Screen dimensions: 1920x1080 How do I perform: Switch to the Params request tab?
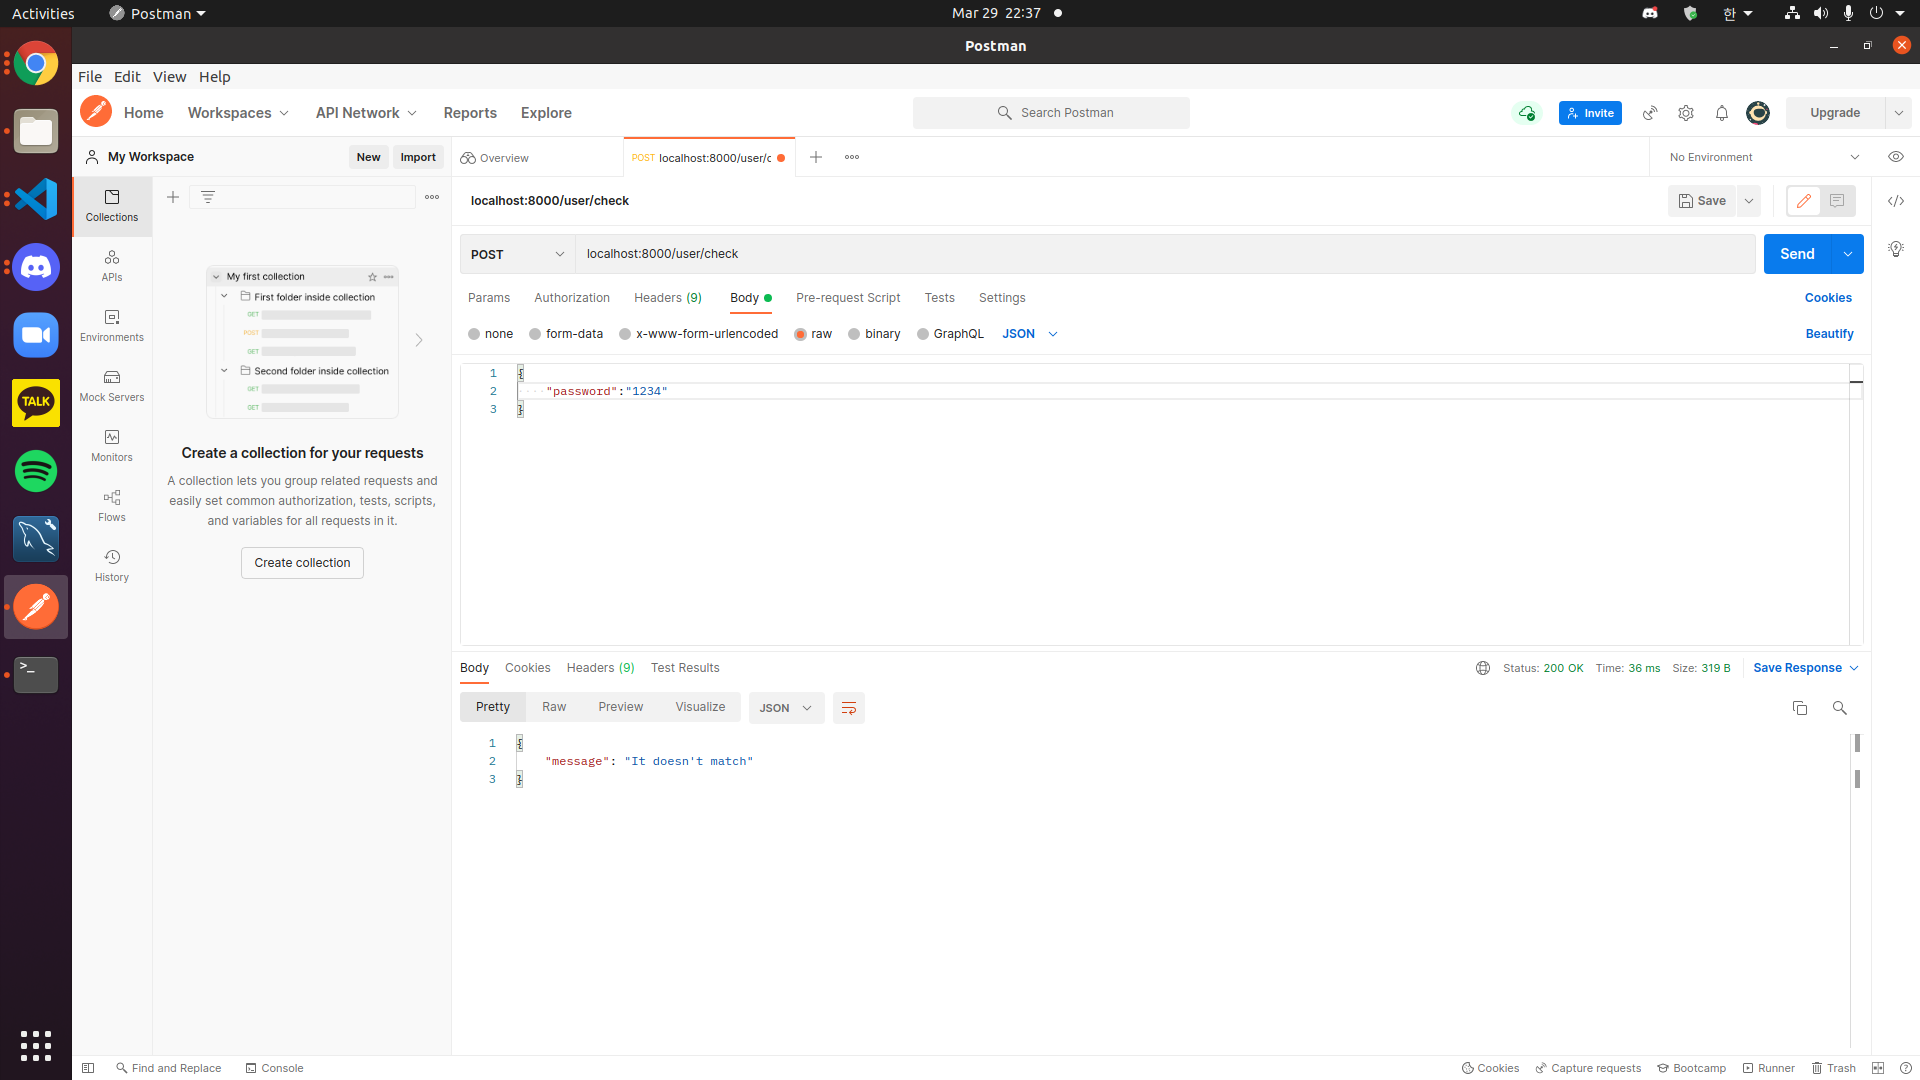pos(489,298)
